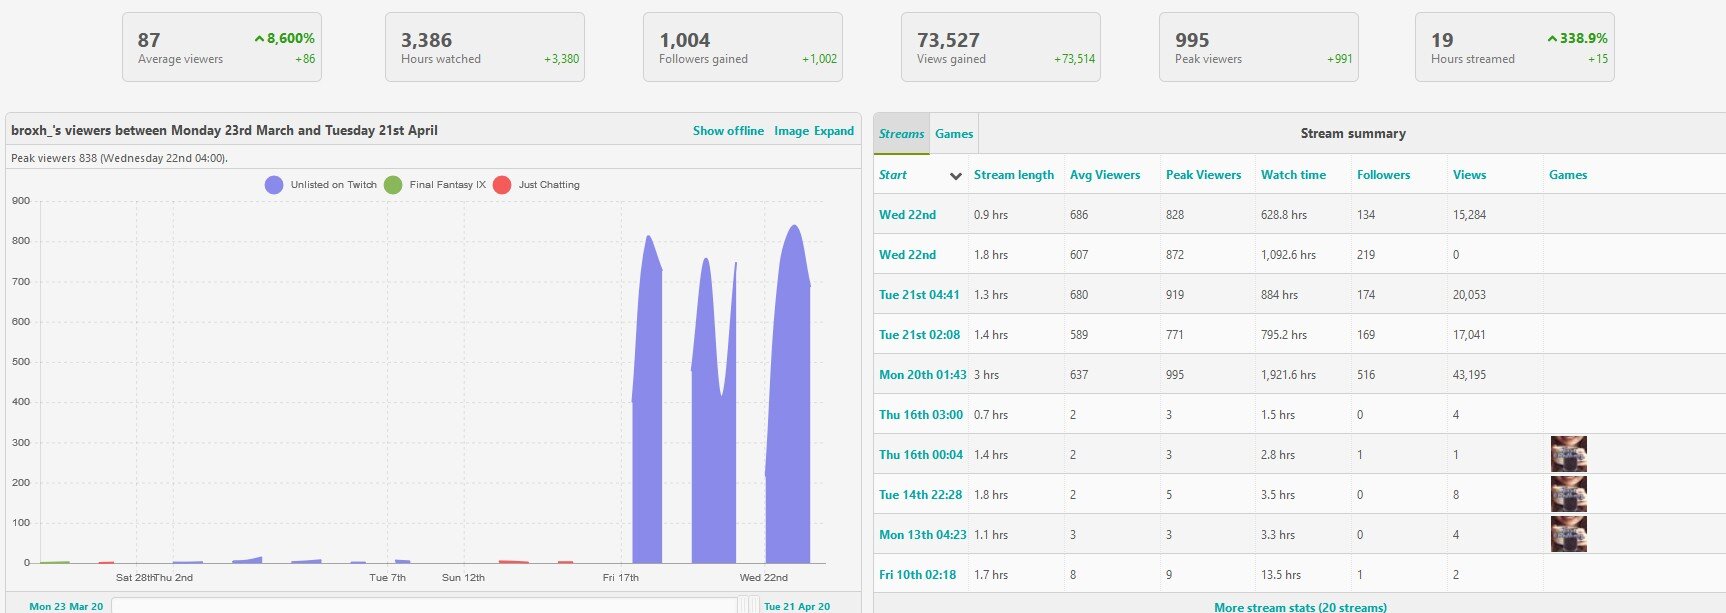
Task: Click the date range slider handle
Action: point(748,604)
